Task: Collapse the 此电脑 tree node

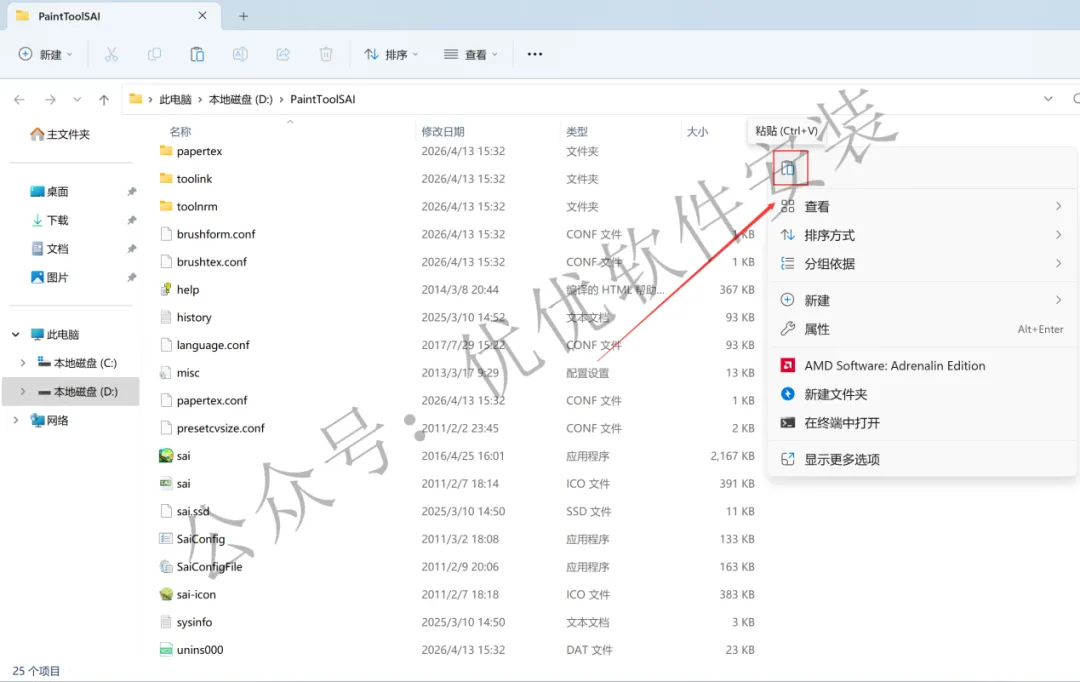Action: tap(15, 335)
